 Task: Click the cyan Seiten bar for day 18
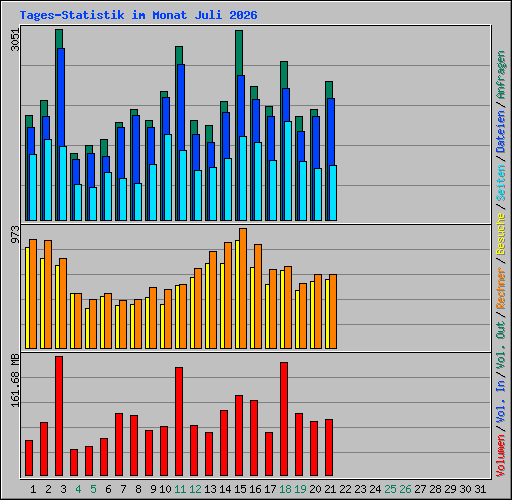pos(288,171)
